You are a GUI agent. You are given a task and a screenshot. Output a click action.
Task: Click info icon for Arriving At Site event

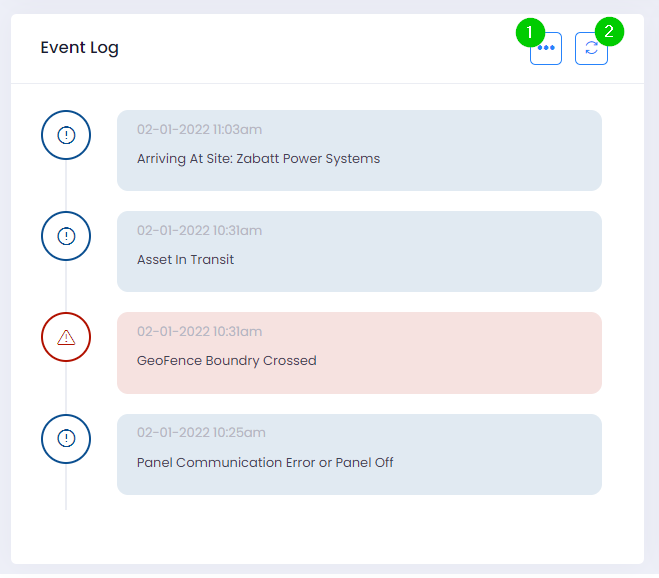pos(66,135)
